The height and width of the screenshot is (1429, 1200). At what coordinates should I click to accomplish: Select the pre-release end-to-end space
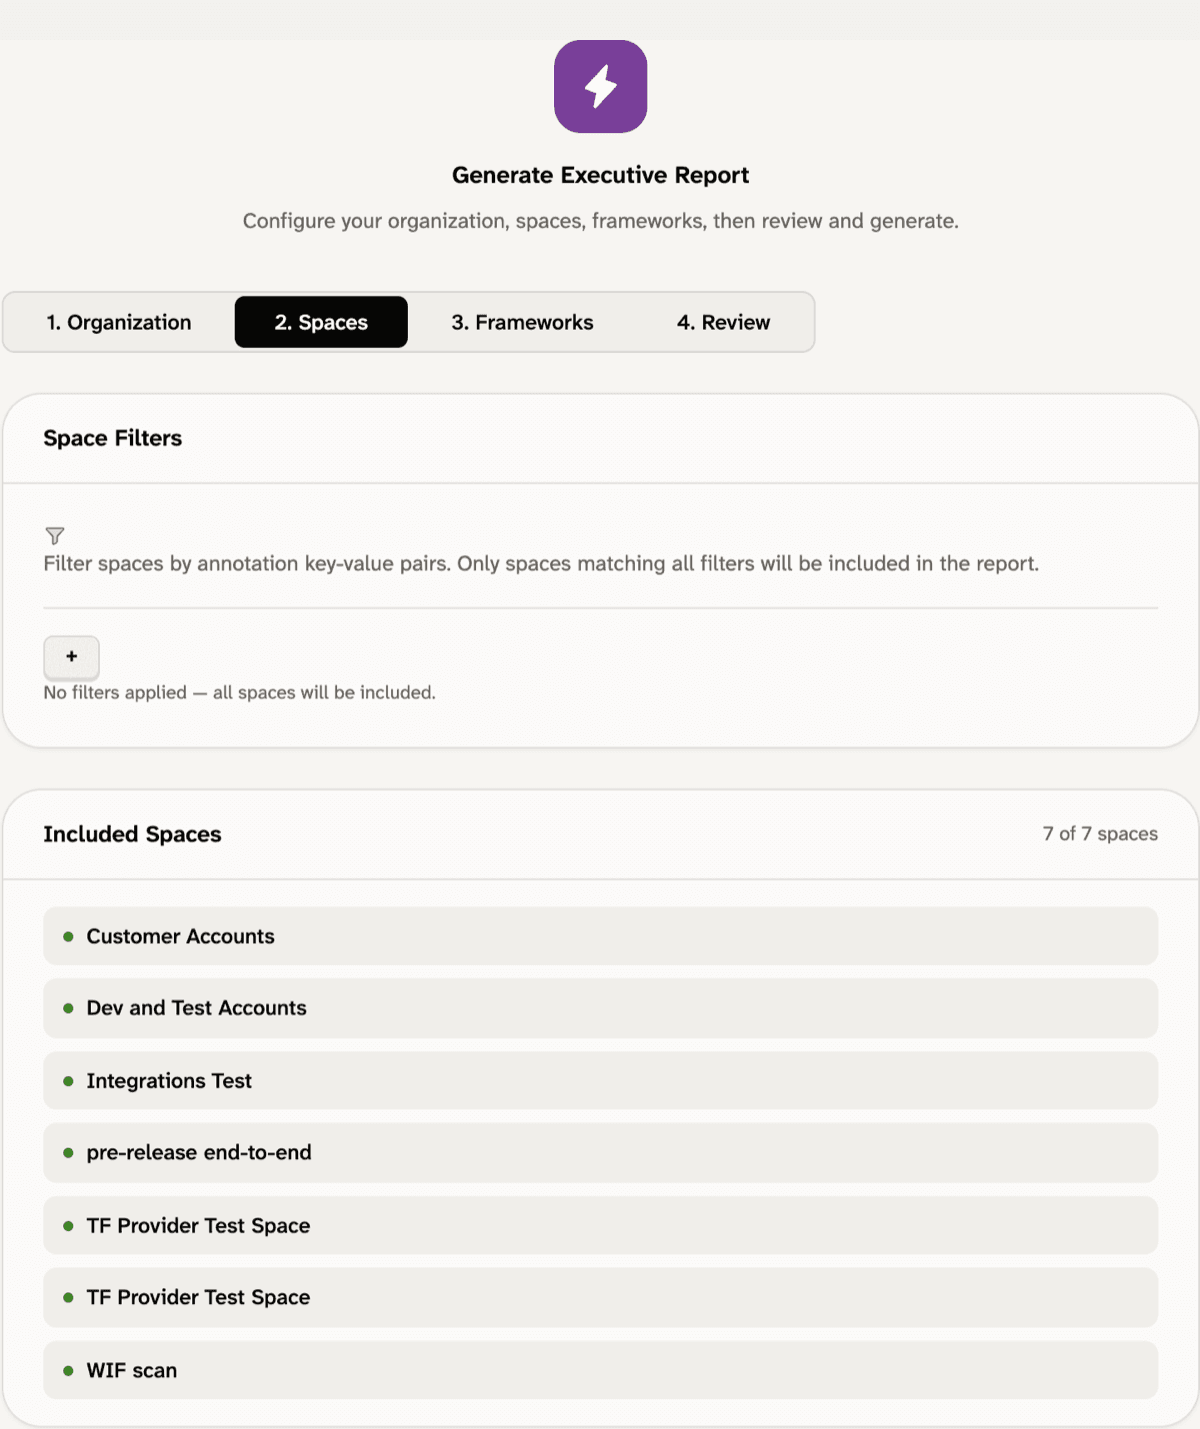pyautogui.click(x=600, y=1153)
